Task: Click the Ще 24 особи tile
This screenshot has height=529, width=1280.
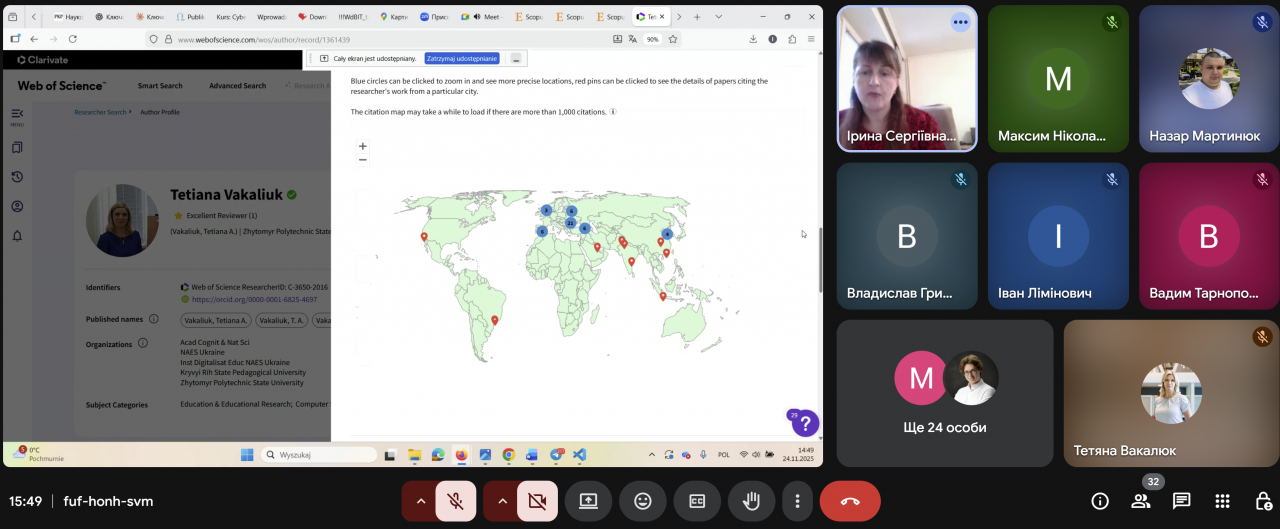Action: pyautogui.click(x=944, y=393)
